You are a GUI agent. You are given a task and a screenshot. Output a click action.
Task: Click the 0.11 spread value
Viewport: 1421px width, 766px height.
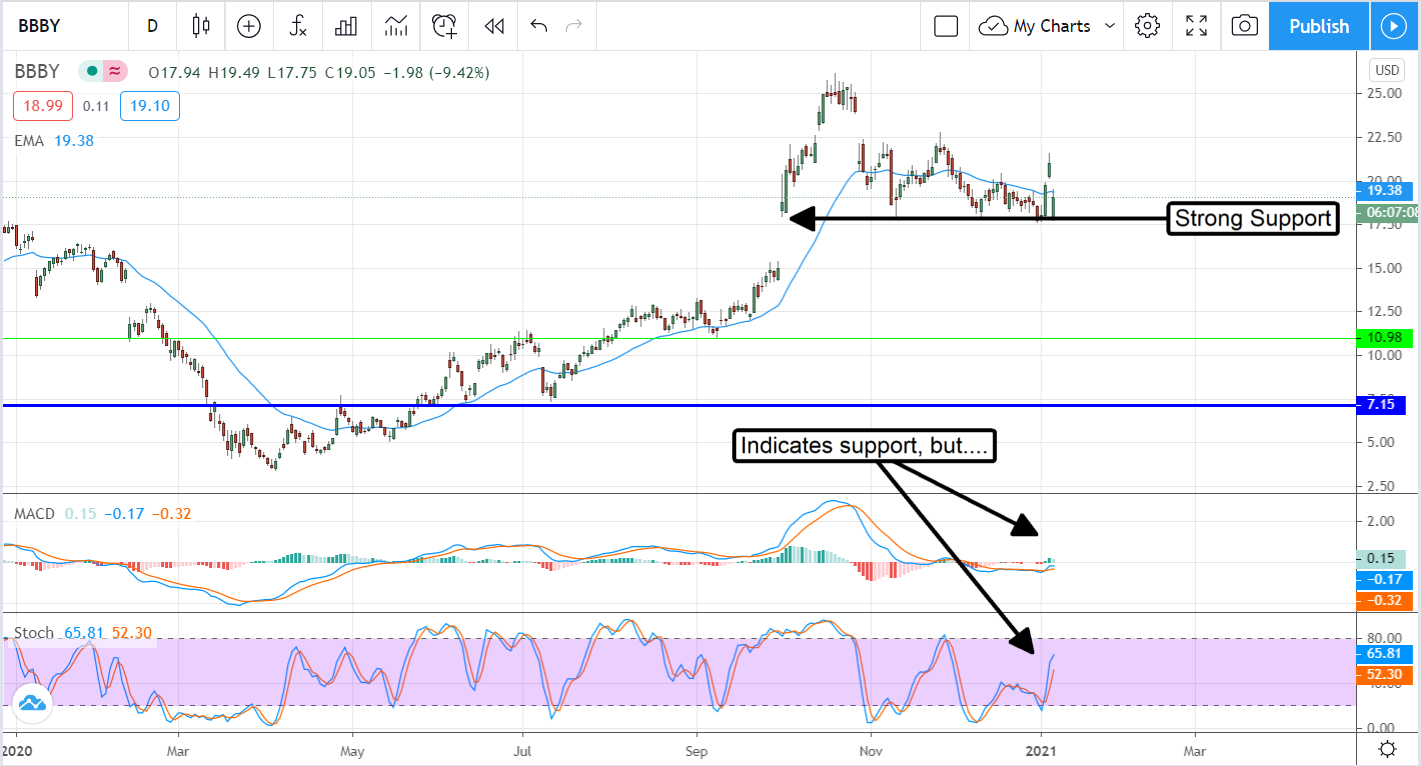(x=95, y=106)
